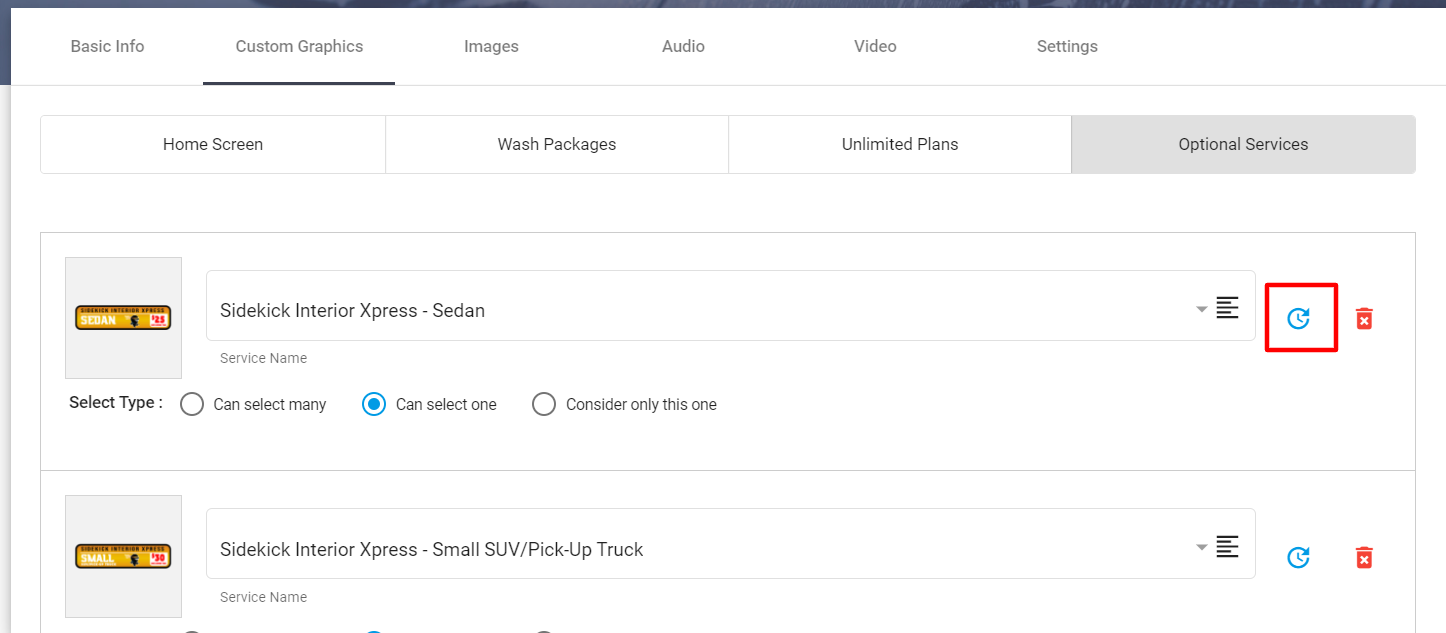
Task: Open the Service Name selection list for Sedan
Action: pyautogui.click(x=1201, y=310)
